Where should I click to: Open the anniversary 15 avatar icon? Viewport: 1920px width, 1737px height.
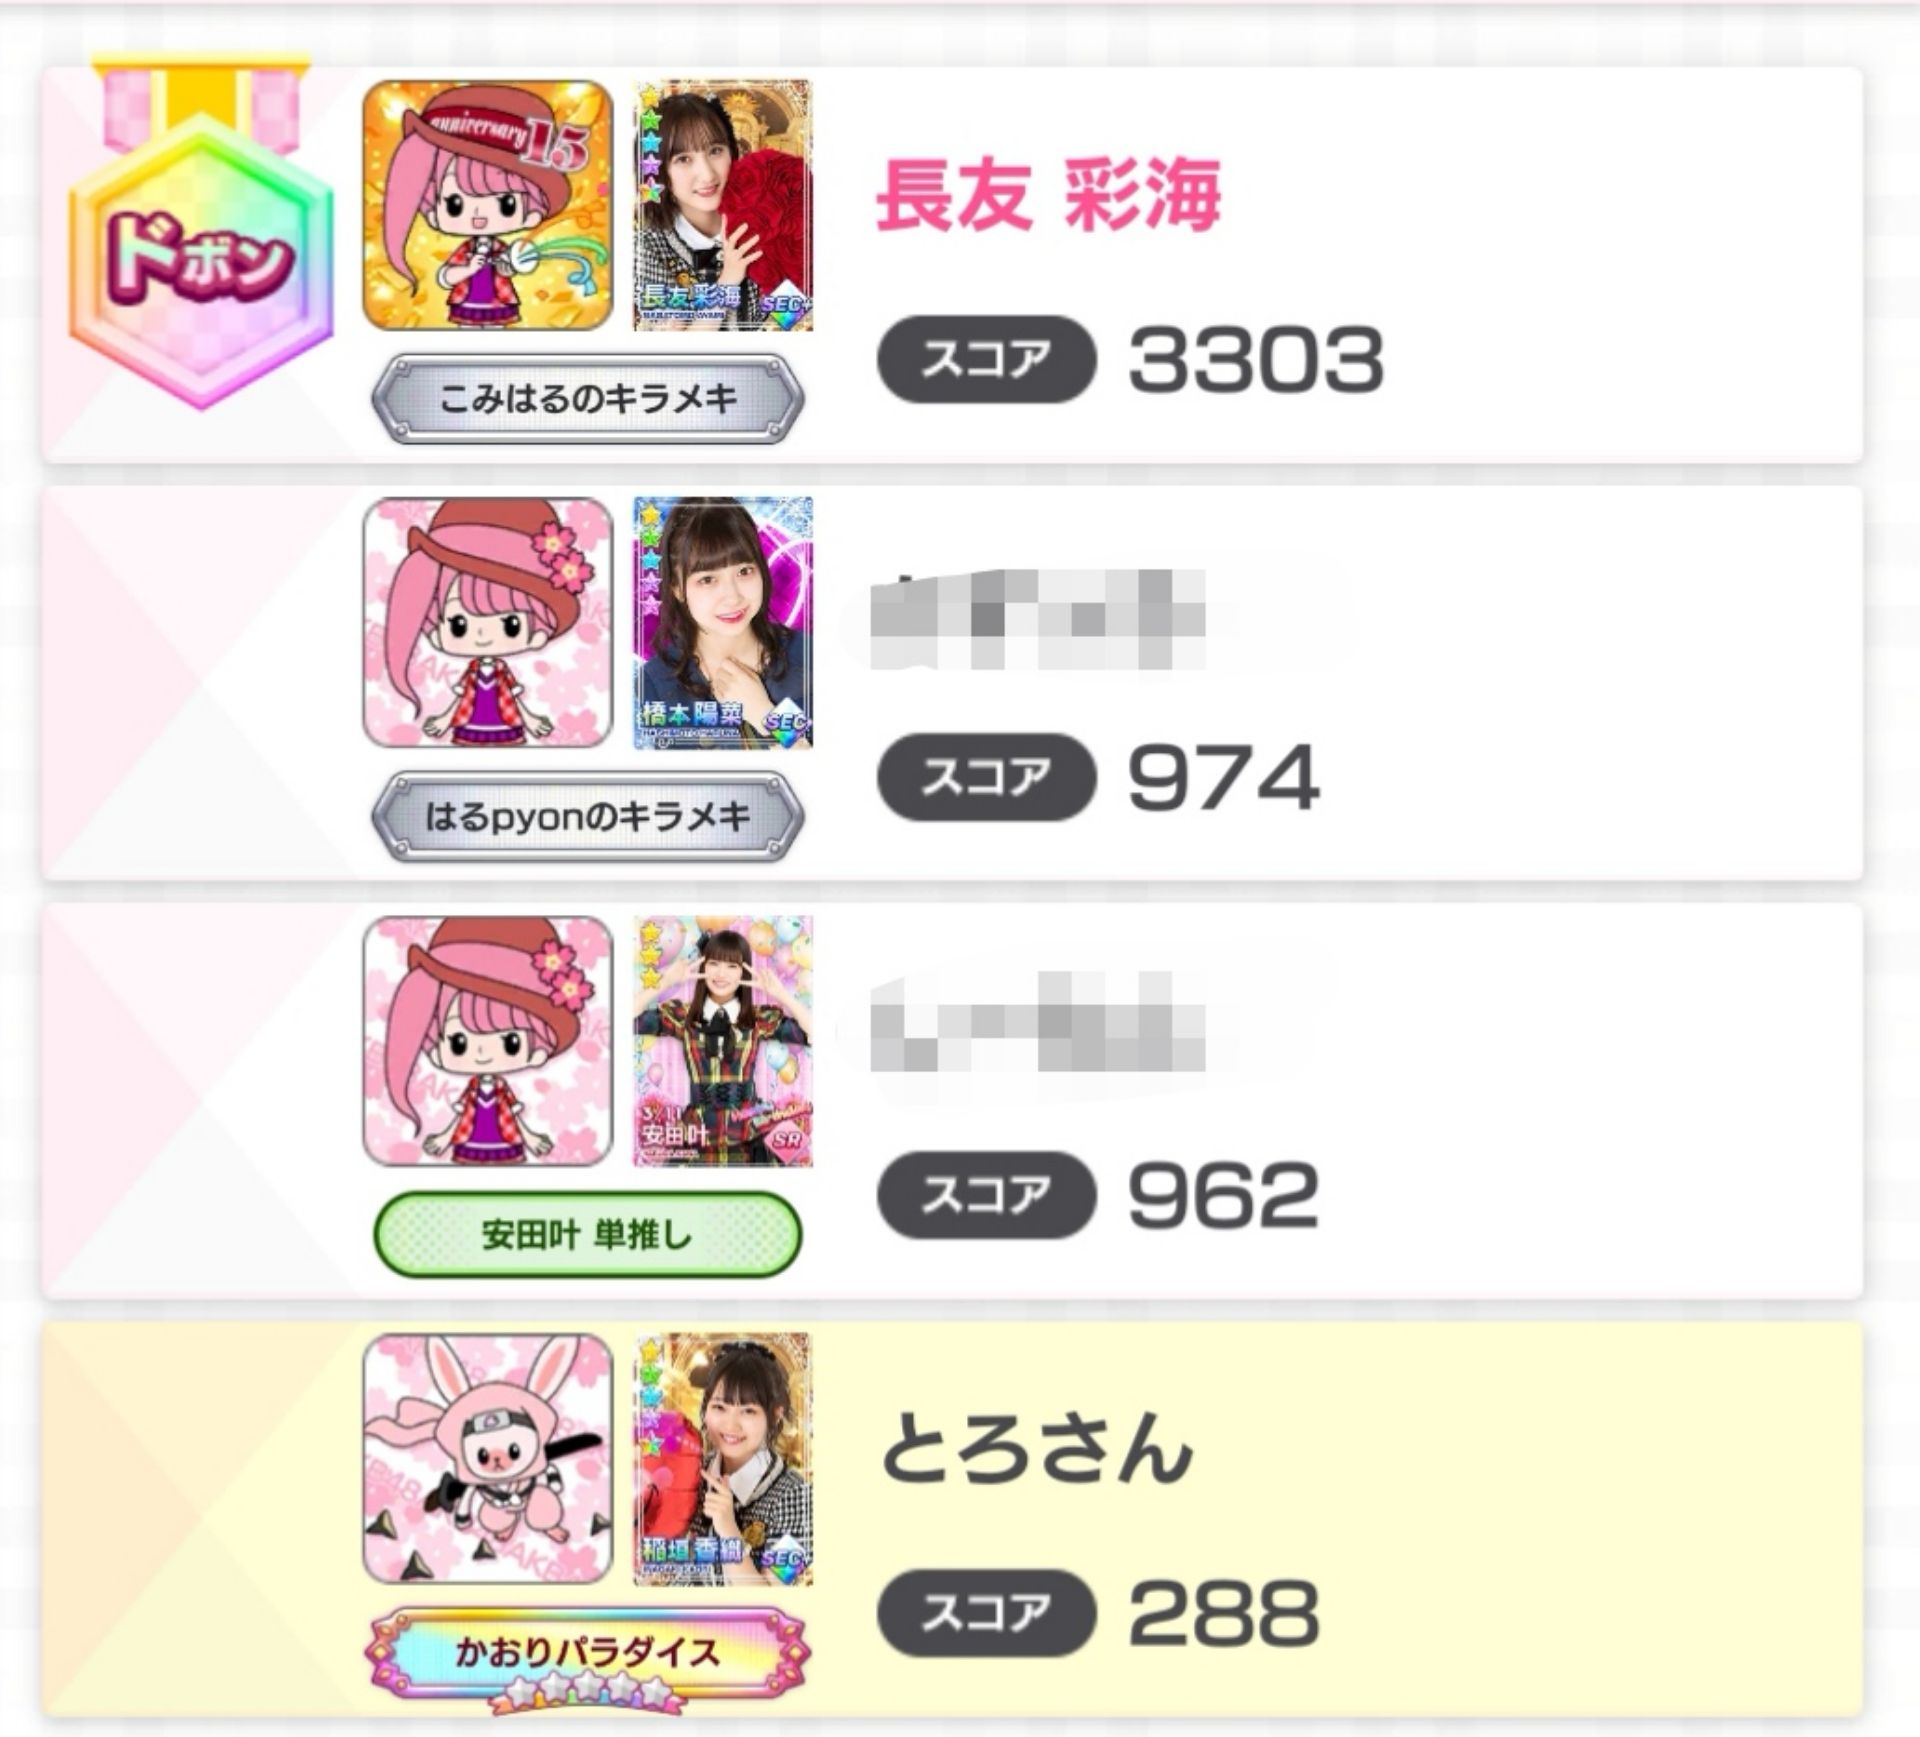(487, 205)
